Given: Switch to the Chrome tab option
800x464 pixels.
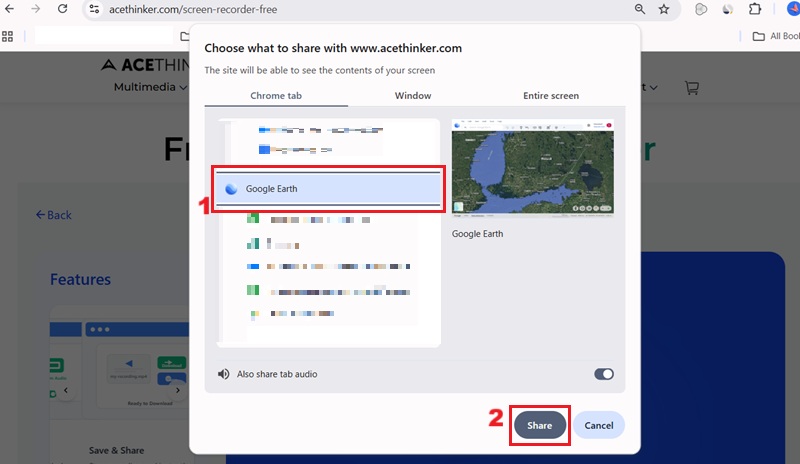Looking at the screenshot, I should [276, 95].
